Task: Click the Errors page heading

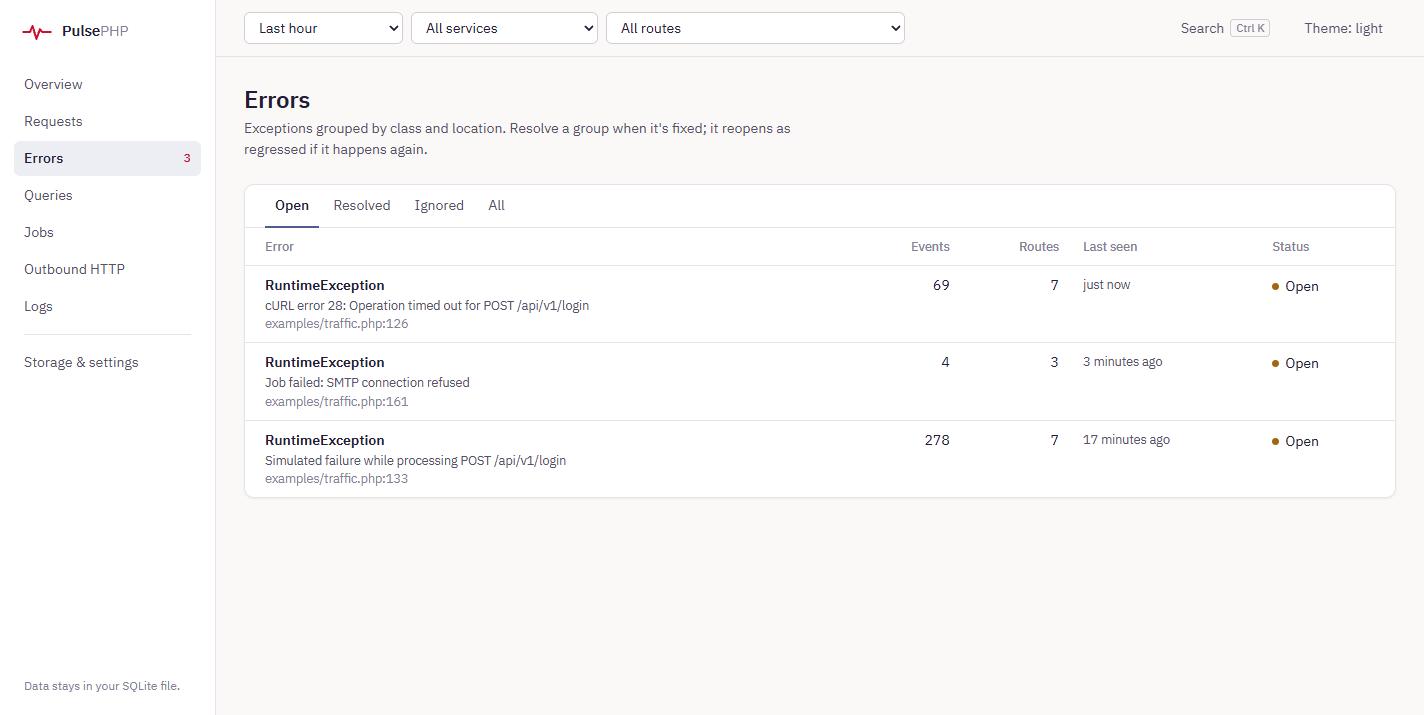Action: click(277, 100)
